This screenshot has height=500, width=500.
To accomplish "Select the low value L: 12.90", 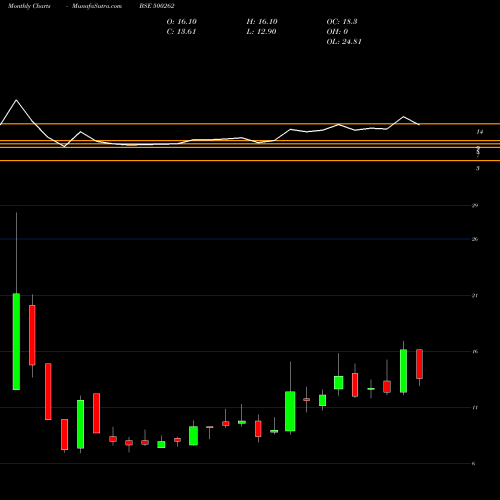I will (261, 32).
